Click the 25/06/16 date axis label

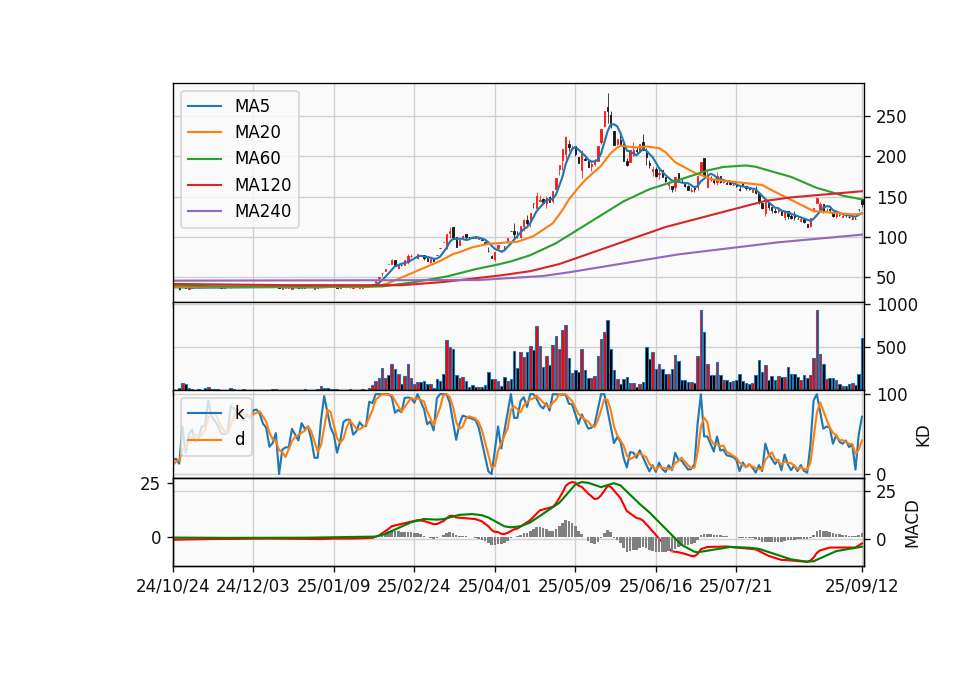click(x=656, y=587)
